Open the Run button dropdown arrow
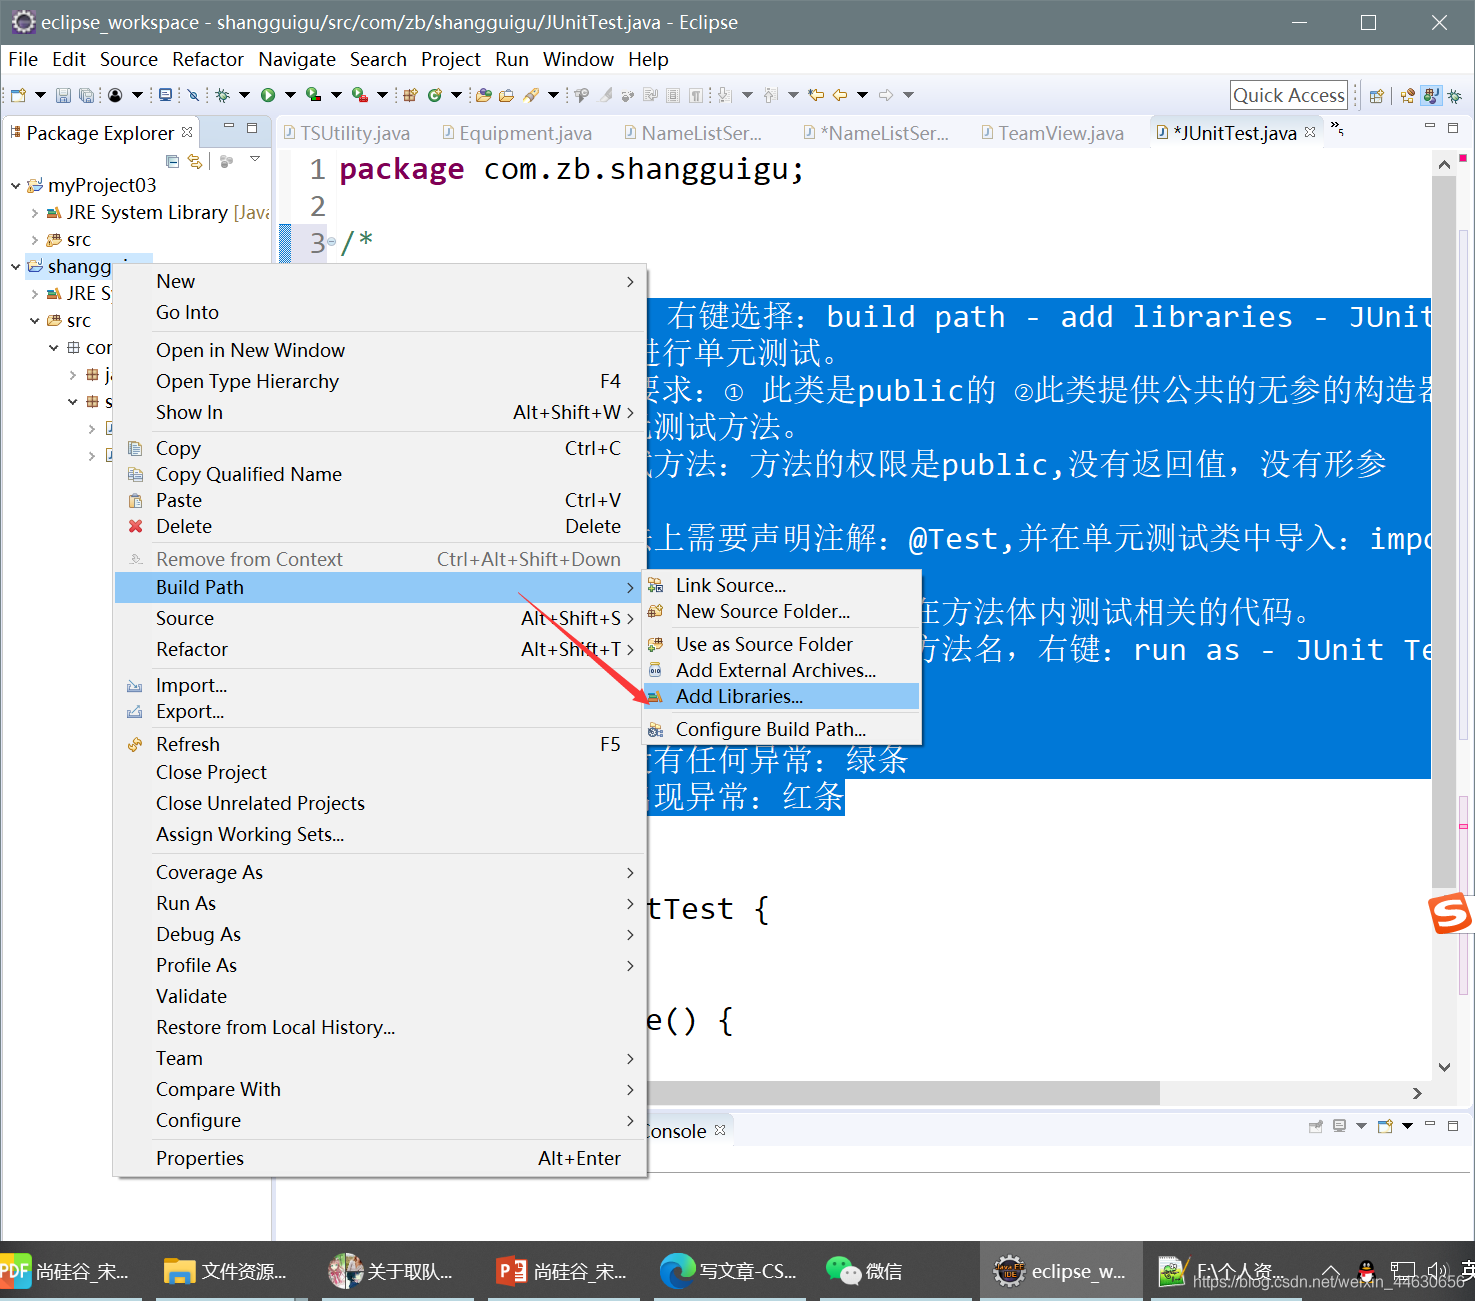Viewport: 1475px width, 1301px height. coord(290,95)
